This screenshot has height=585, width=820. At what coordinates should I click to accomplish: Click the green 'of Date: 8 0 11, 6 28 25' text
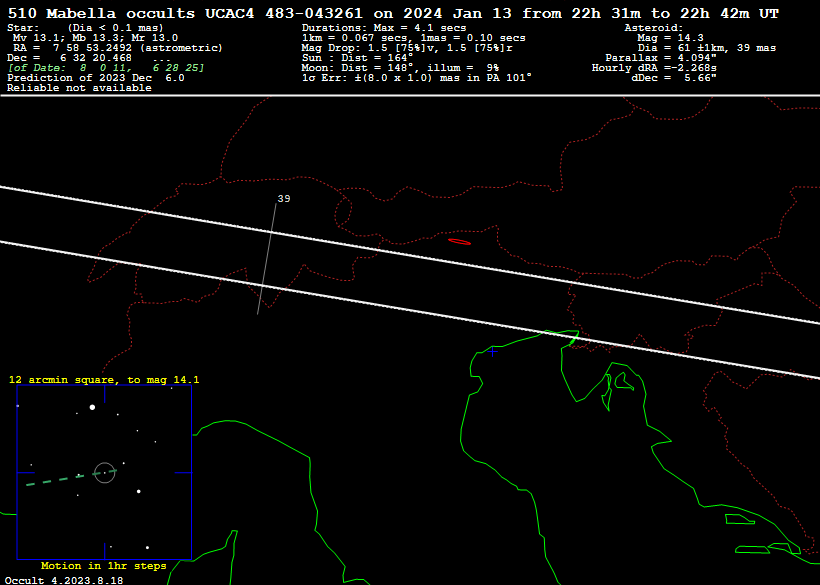106,68
